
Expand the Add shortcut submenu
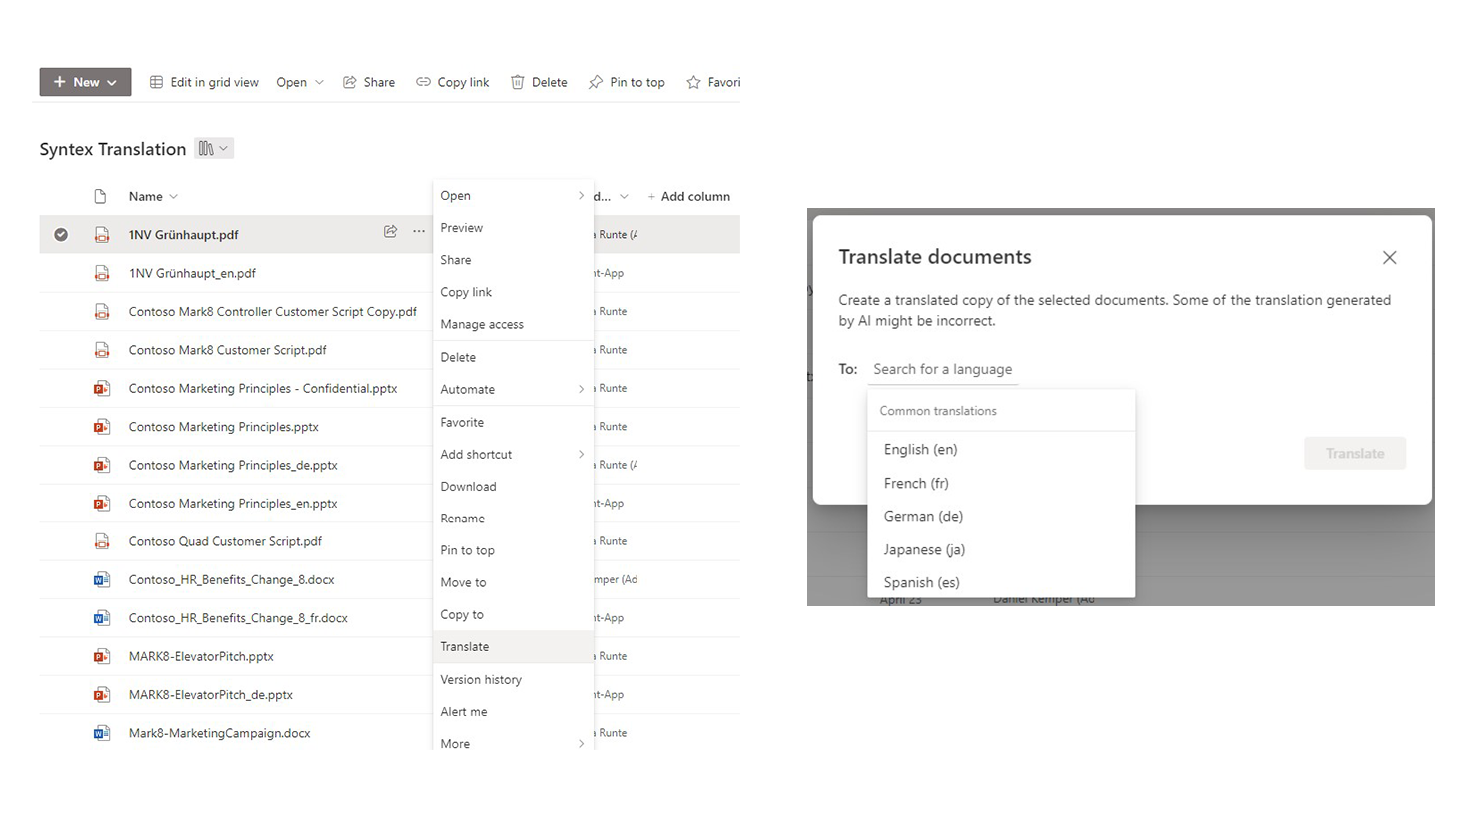(513, 454)
